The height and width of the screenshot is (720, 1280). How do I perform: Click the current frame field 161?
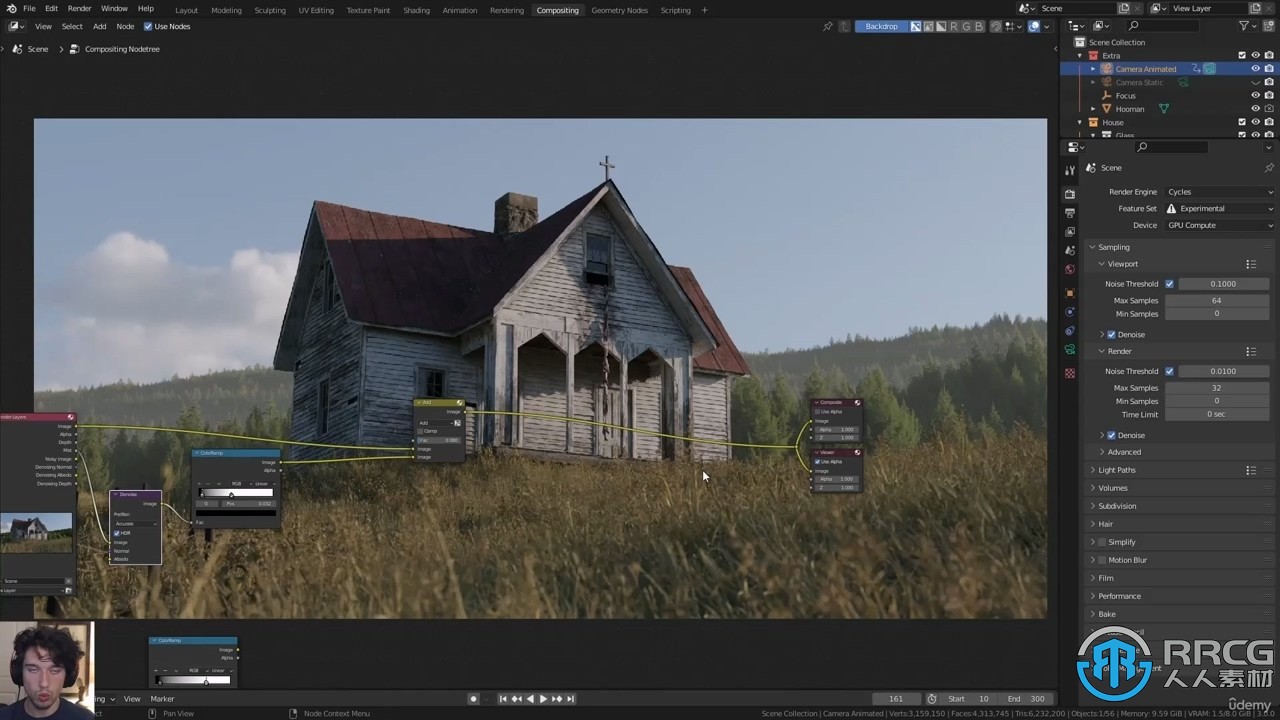tap(896, 699)
